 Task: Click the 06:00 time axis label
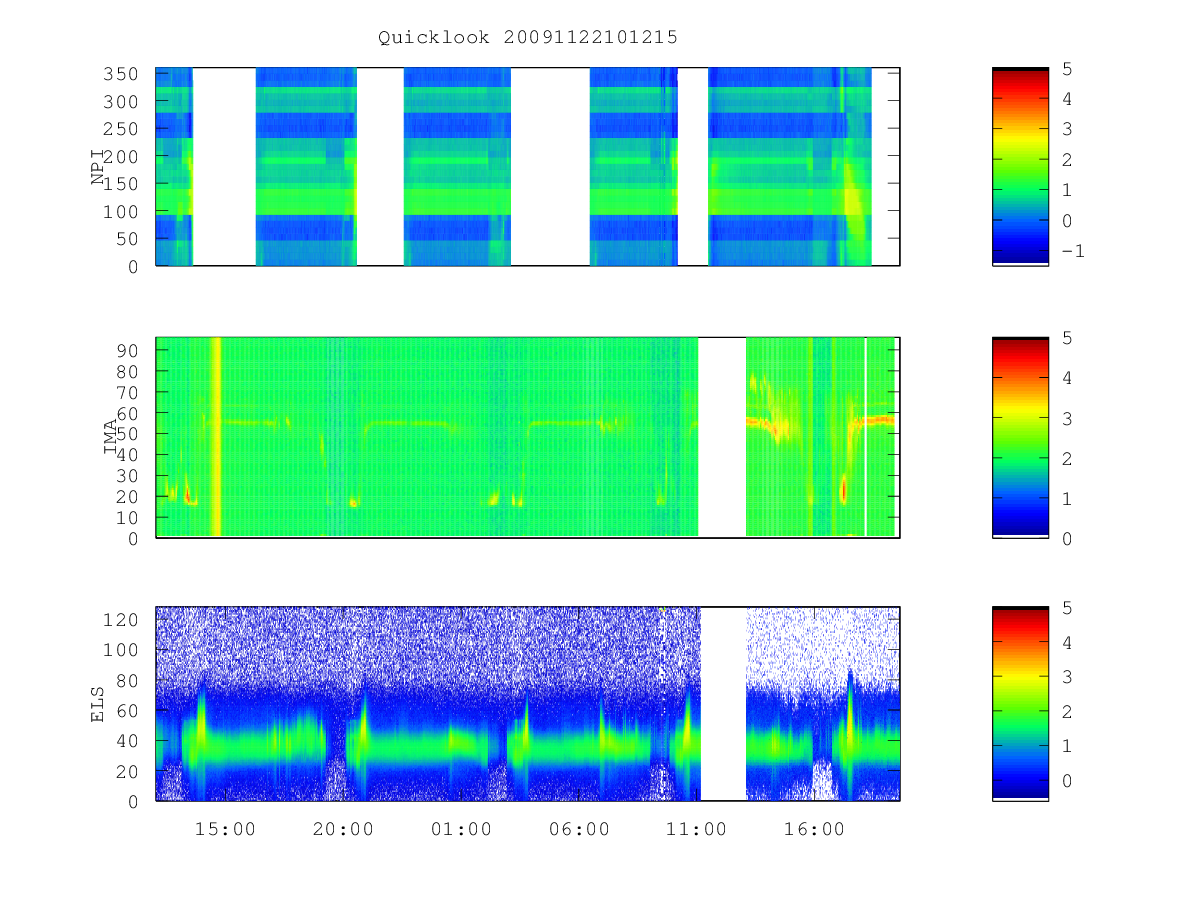(x=579, y=829)
